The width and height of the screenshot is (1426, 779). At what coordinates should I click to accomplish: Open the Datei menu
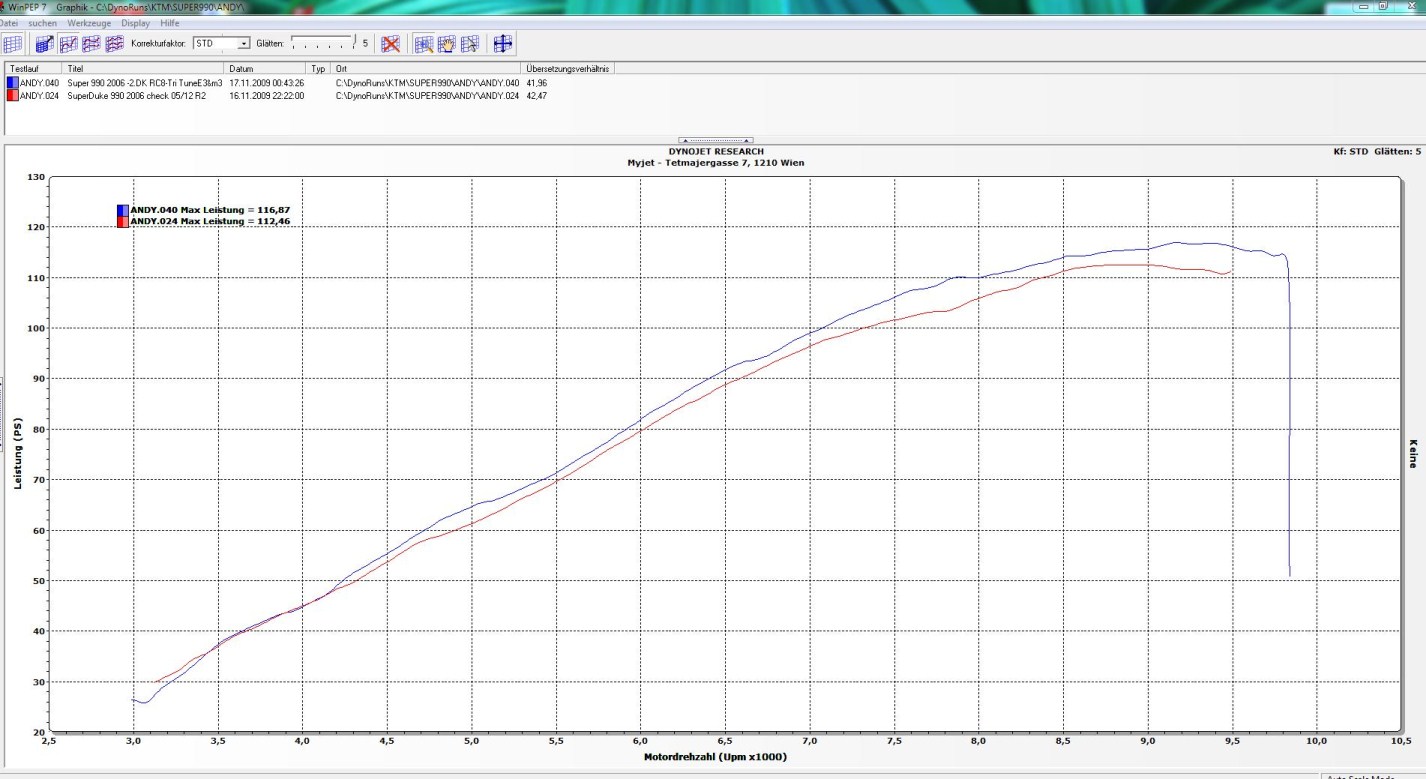pyautogui.click(x=8, y=22)
